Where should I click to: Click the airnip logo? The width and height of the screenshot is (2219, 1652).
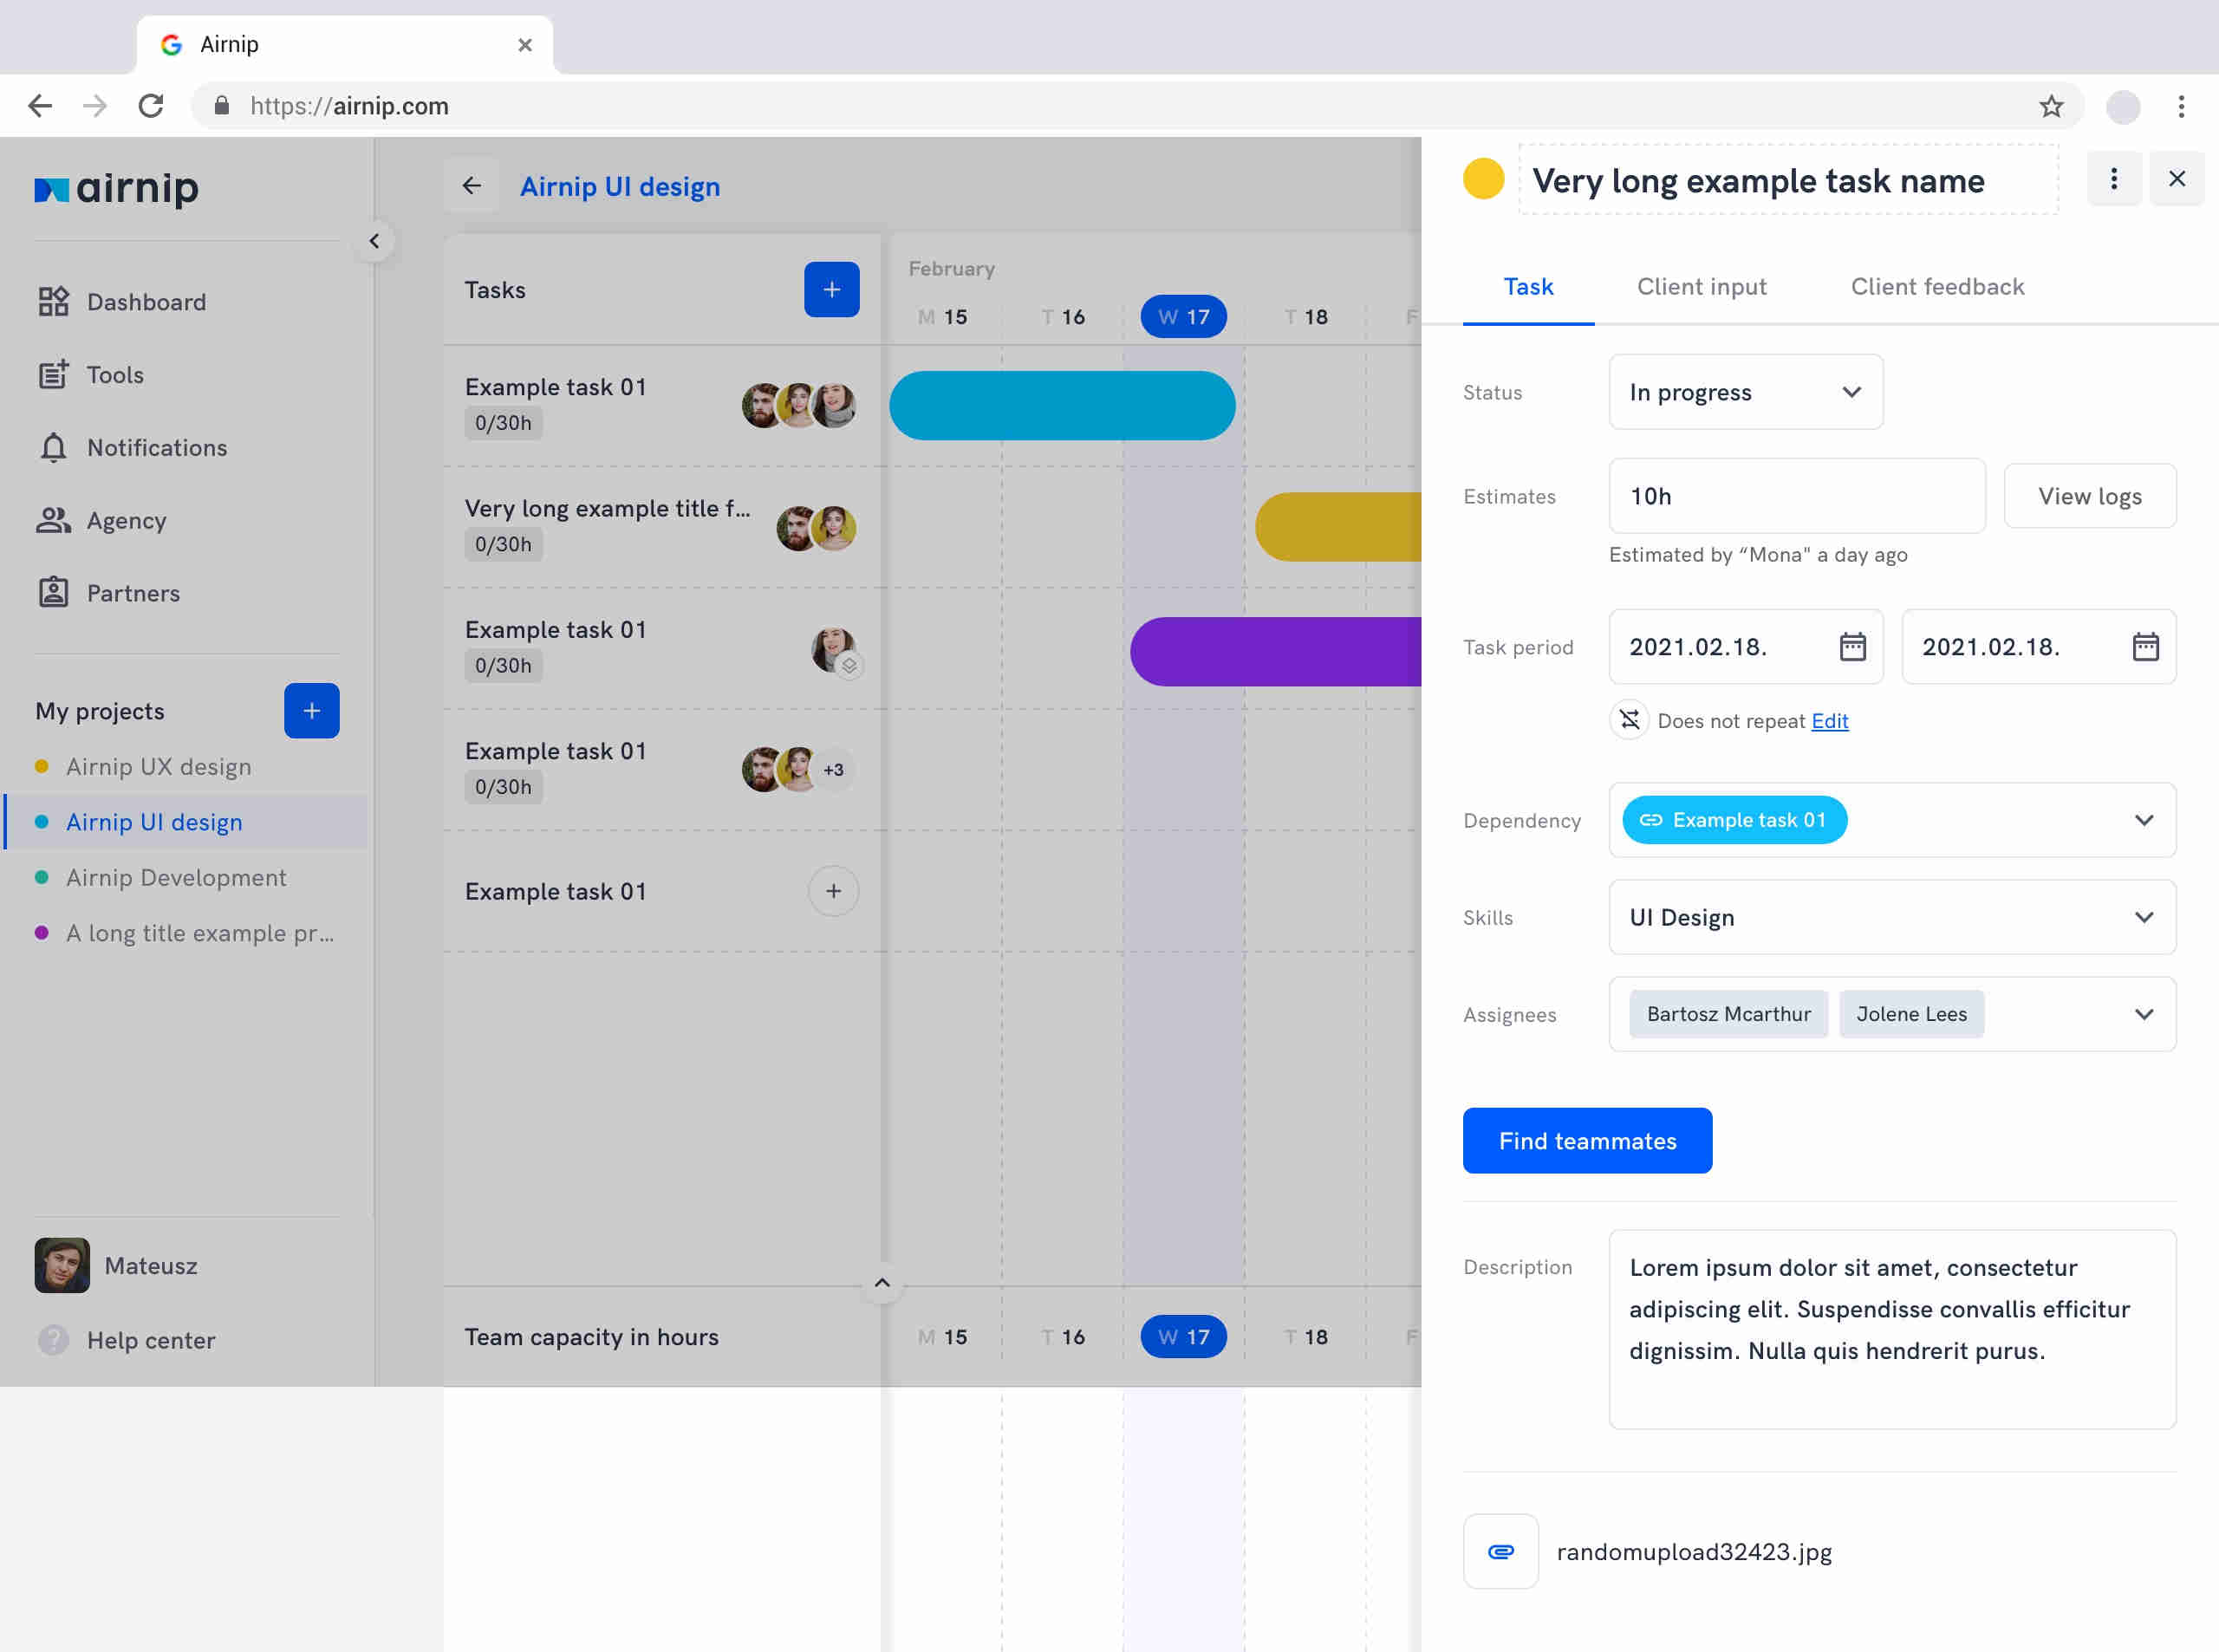(117, 188)
